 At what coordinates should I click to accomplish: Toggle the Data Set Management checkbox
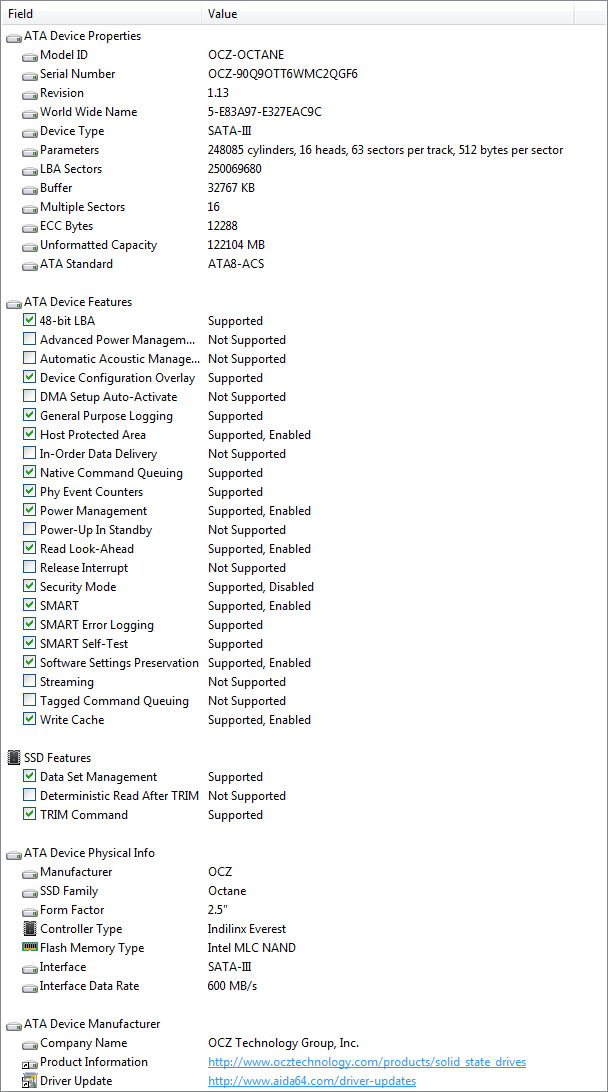point(29,777)
